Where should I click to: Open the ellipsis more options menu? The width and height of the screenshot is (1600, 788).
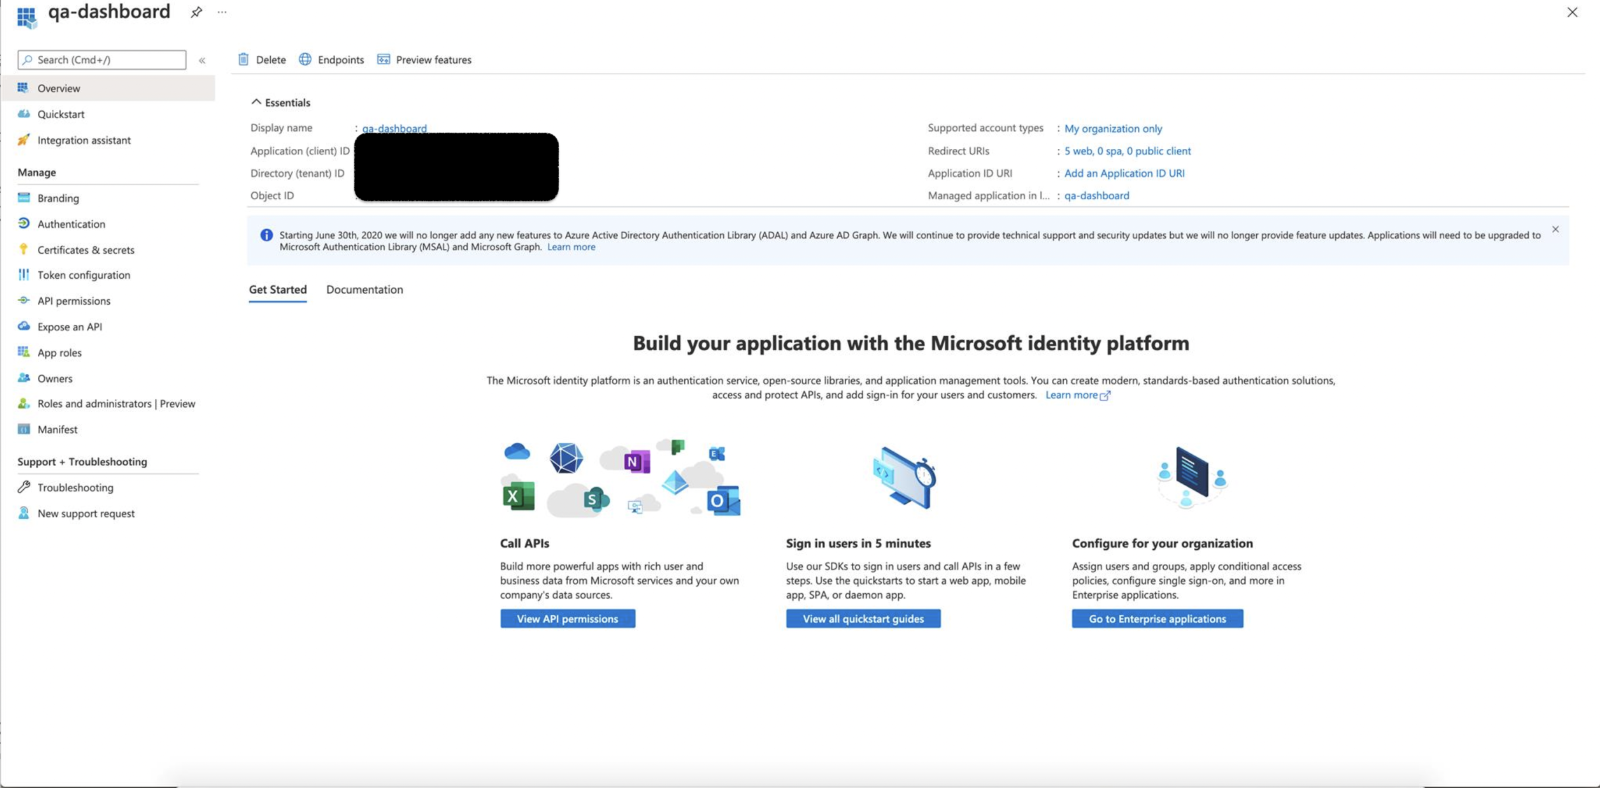[x=222, y=12]
